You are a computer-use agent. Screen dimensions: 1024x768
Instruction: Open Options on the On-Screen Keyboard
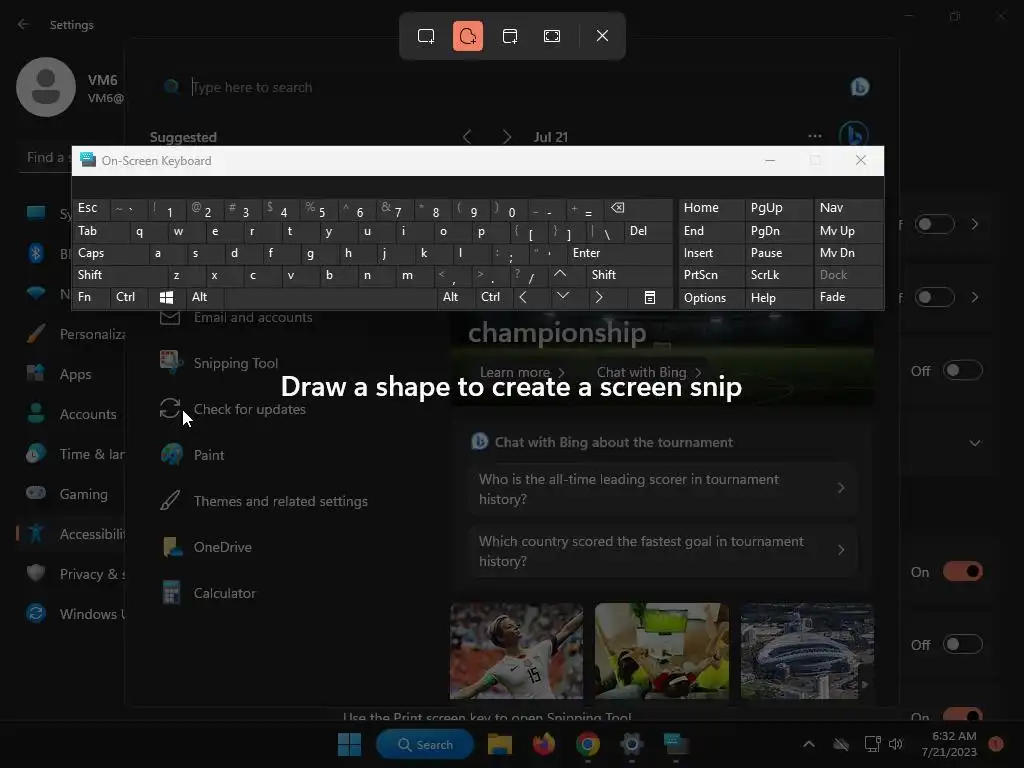tap(711, 297)
